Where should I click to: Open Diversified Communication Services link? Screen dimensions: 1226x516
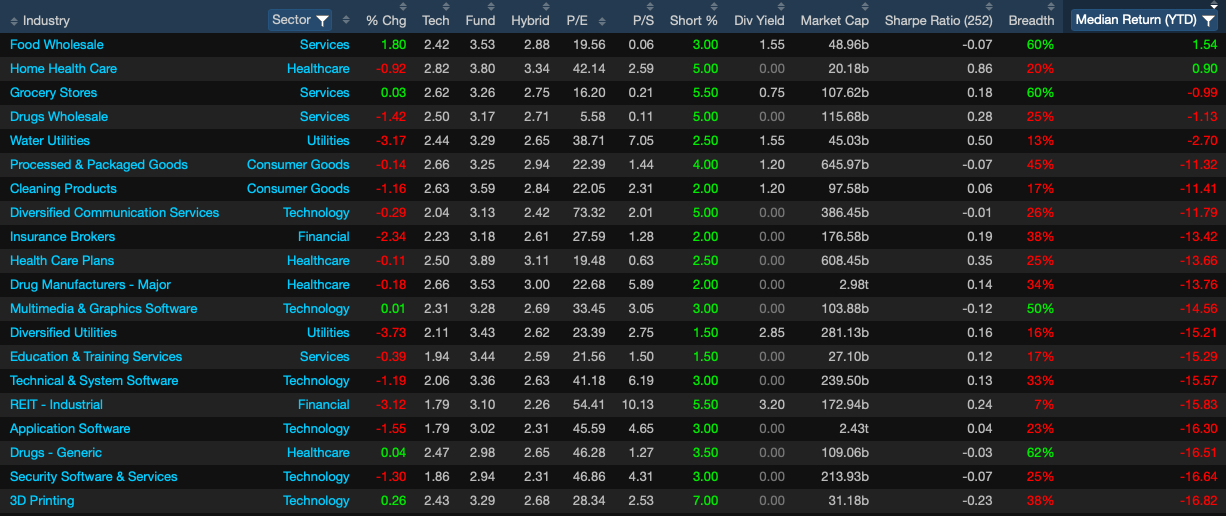[114, 213]
